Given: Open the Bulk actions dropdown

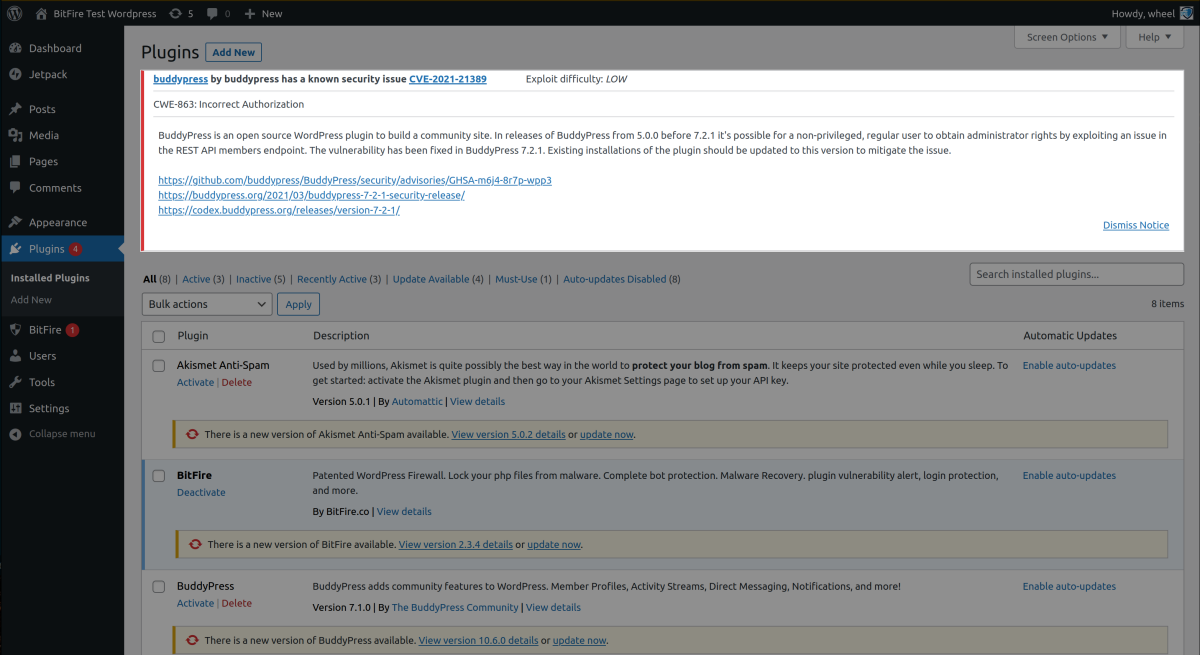Looking at the screenshot, I should coord(207,304).
